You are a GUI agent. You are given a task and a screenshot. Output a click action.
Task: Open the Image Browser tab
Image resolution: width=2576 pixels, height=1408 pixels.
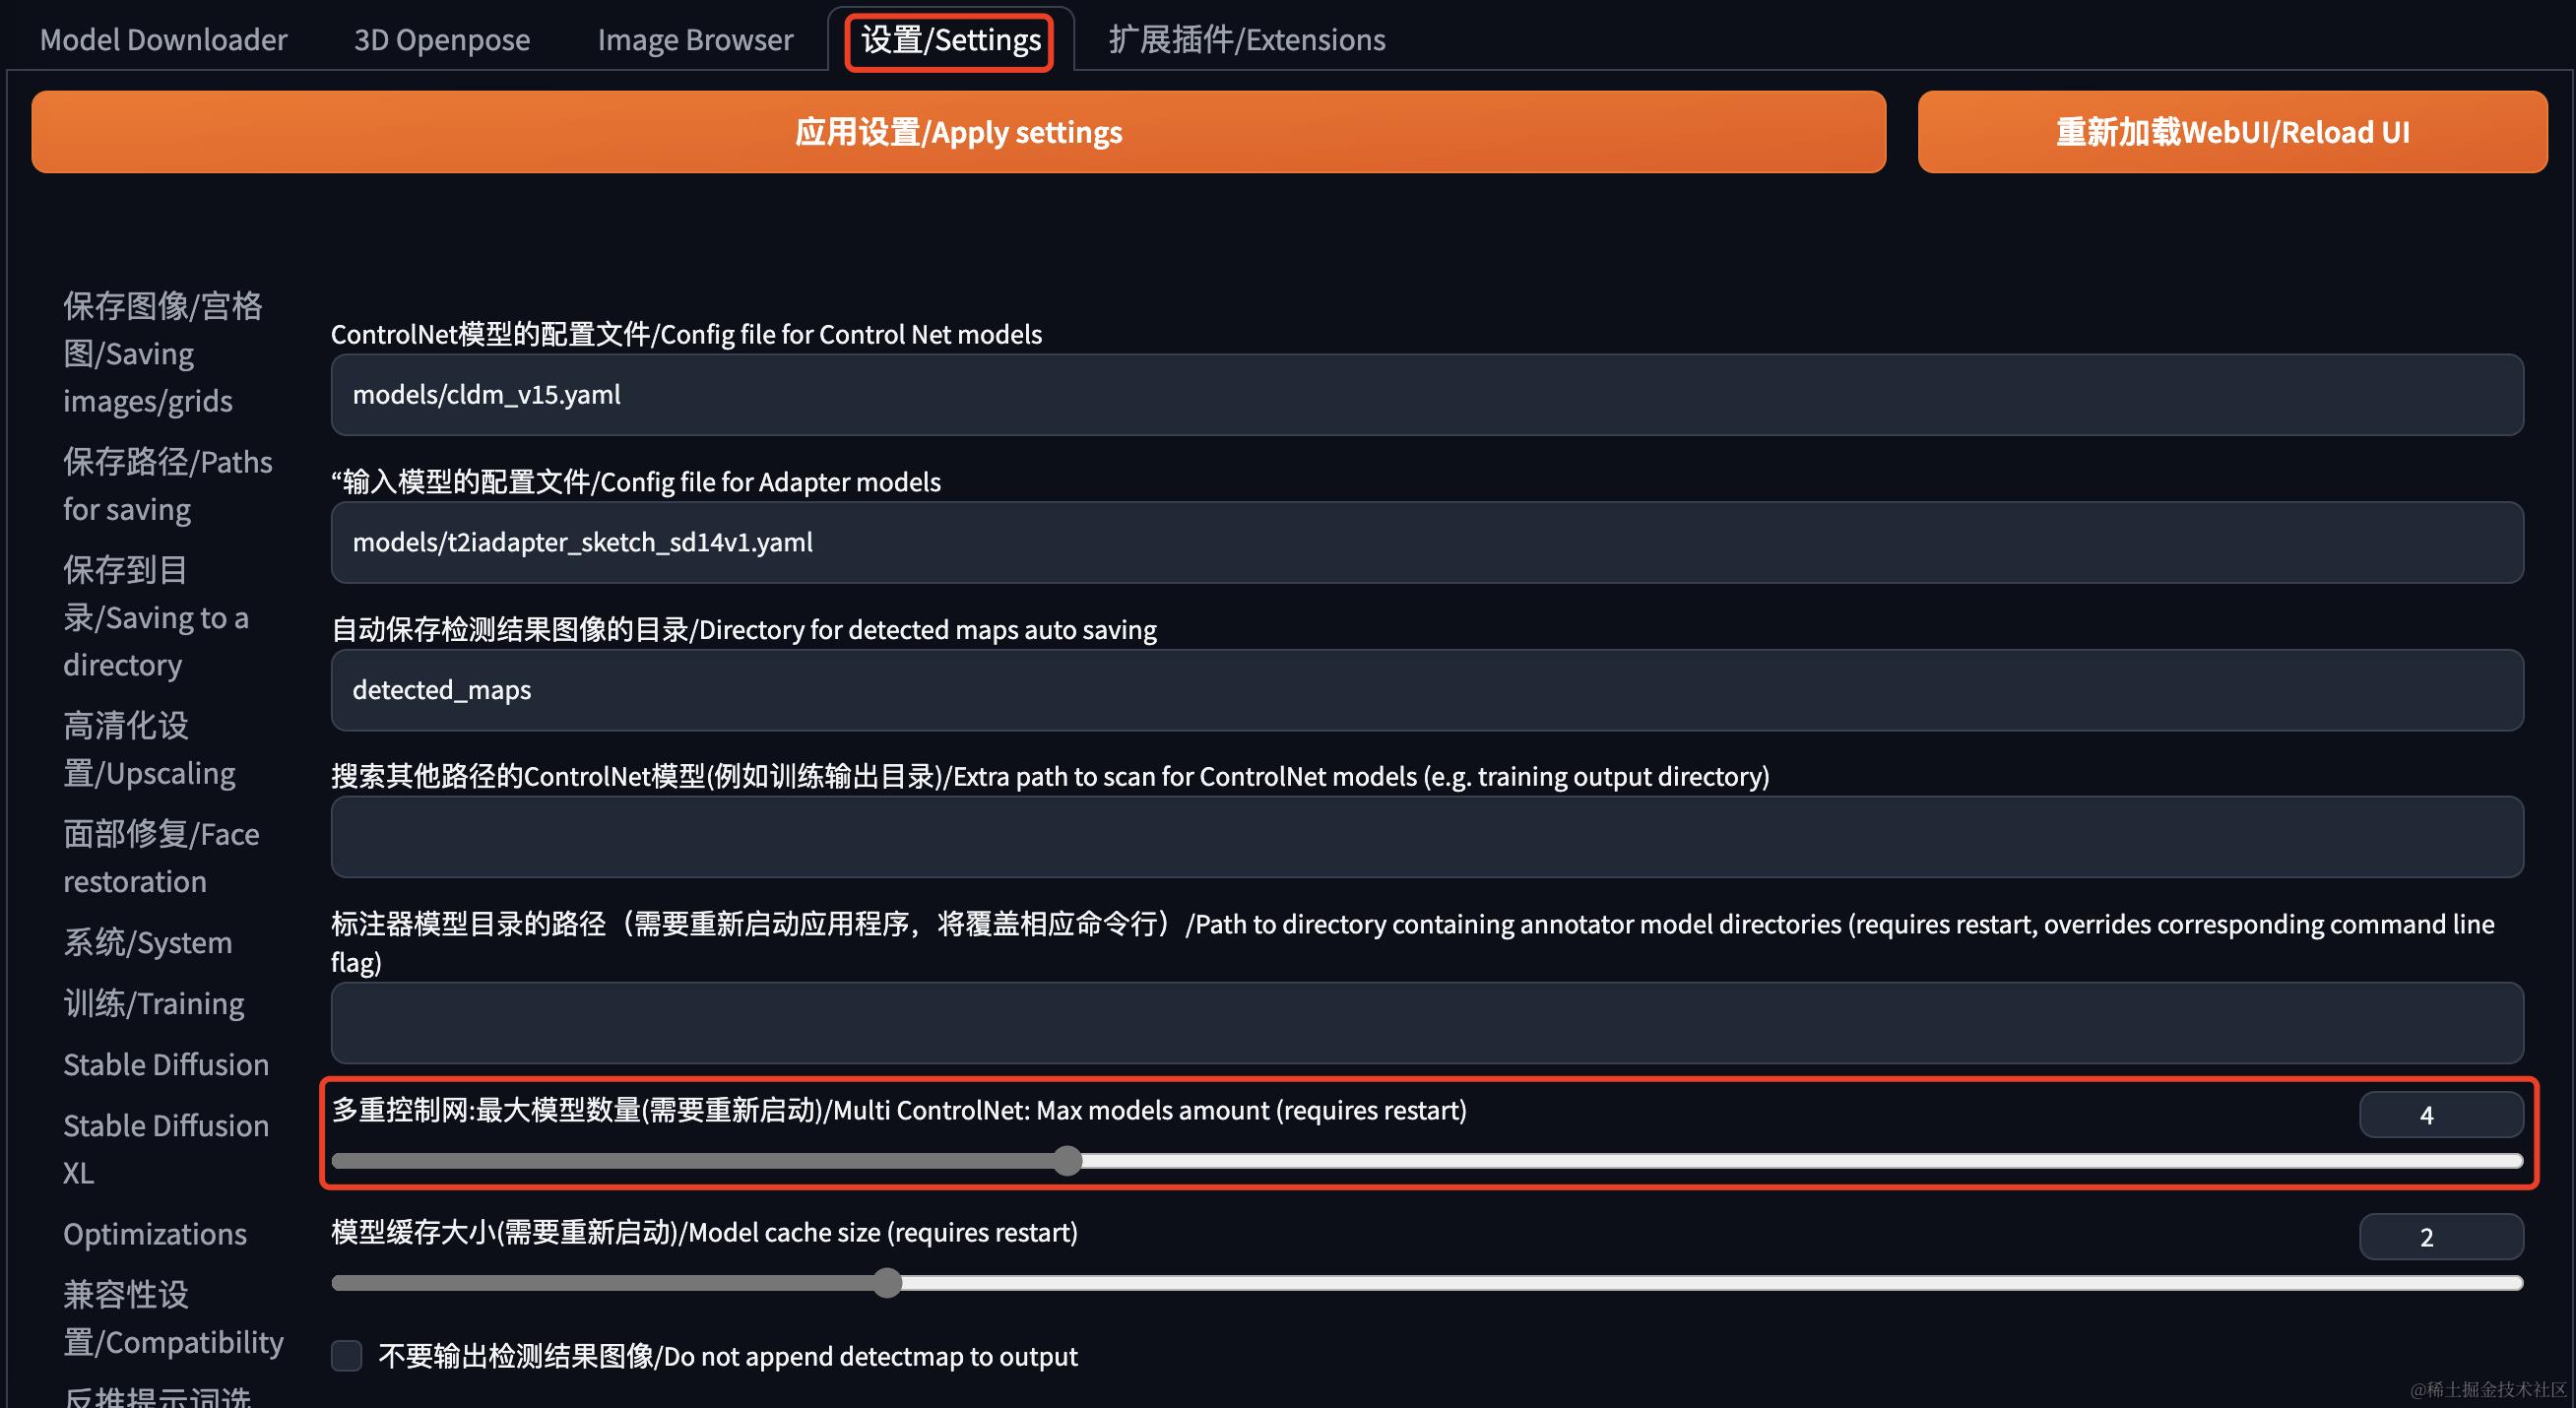pos(694,40)
